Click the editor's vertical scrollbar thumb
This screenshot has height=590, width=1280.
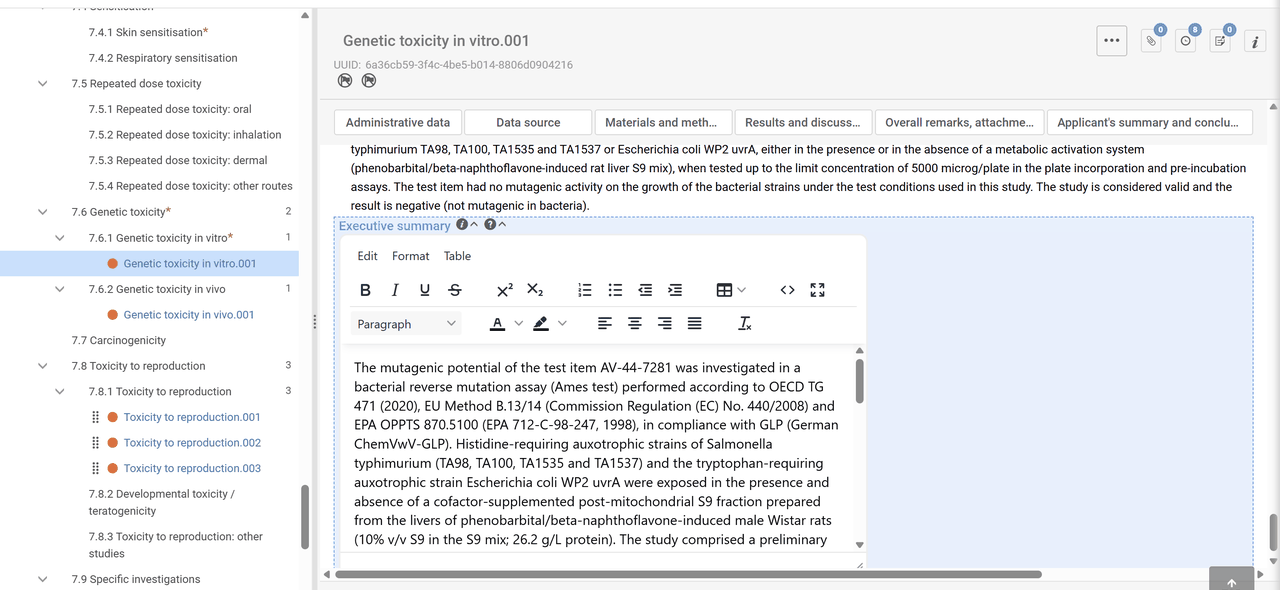click(859, 380)
